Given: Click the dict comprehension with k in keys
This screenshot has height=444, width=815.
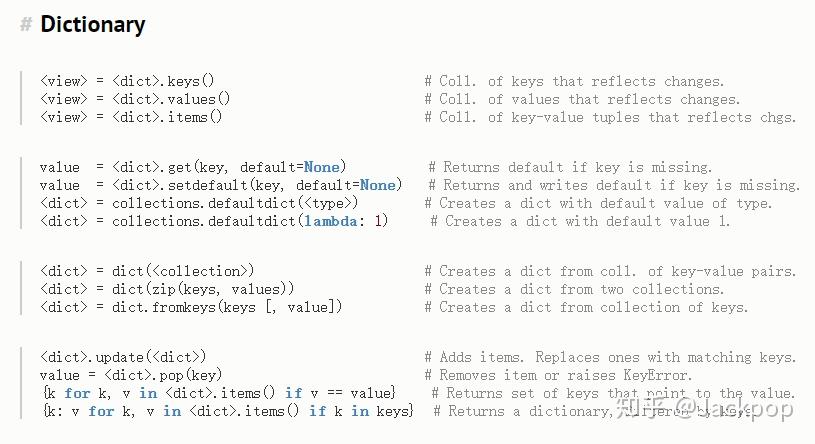Looking at the screenshot, I should click(227, 411).
